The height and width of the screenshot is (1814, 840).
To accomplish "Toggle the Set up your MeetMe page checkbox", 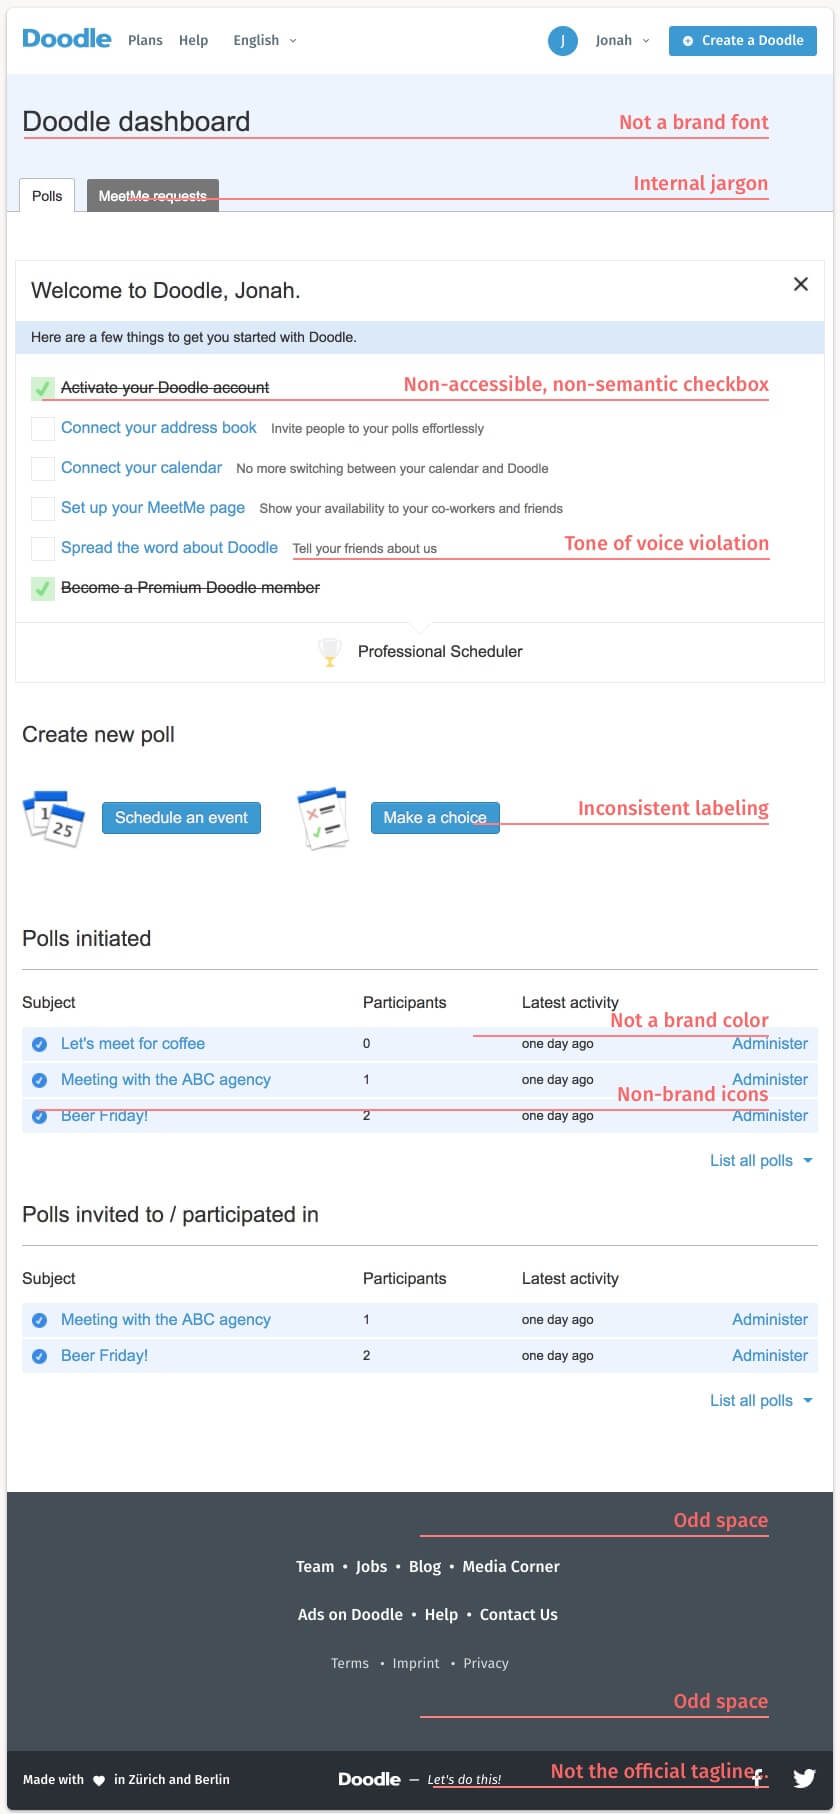I will pyautogui.click(x=43, y=508).
